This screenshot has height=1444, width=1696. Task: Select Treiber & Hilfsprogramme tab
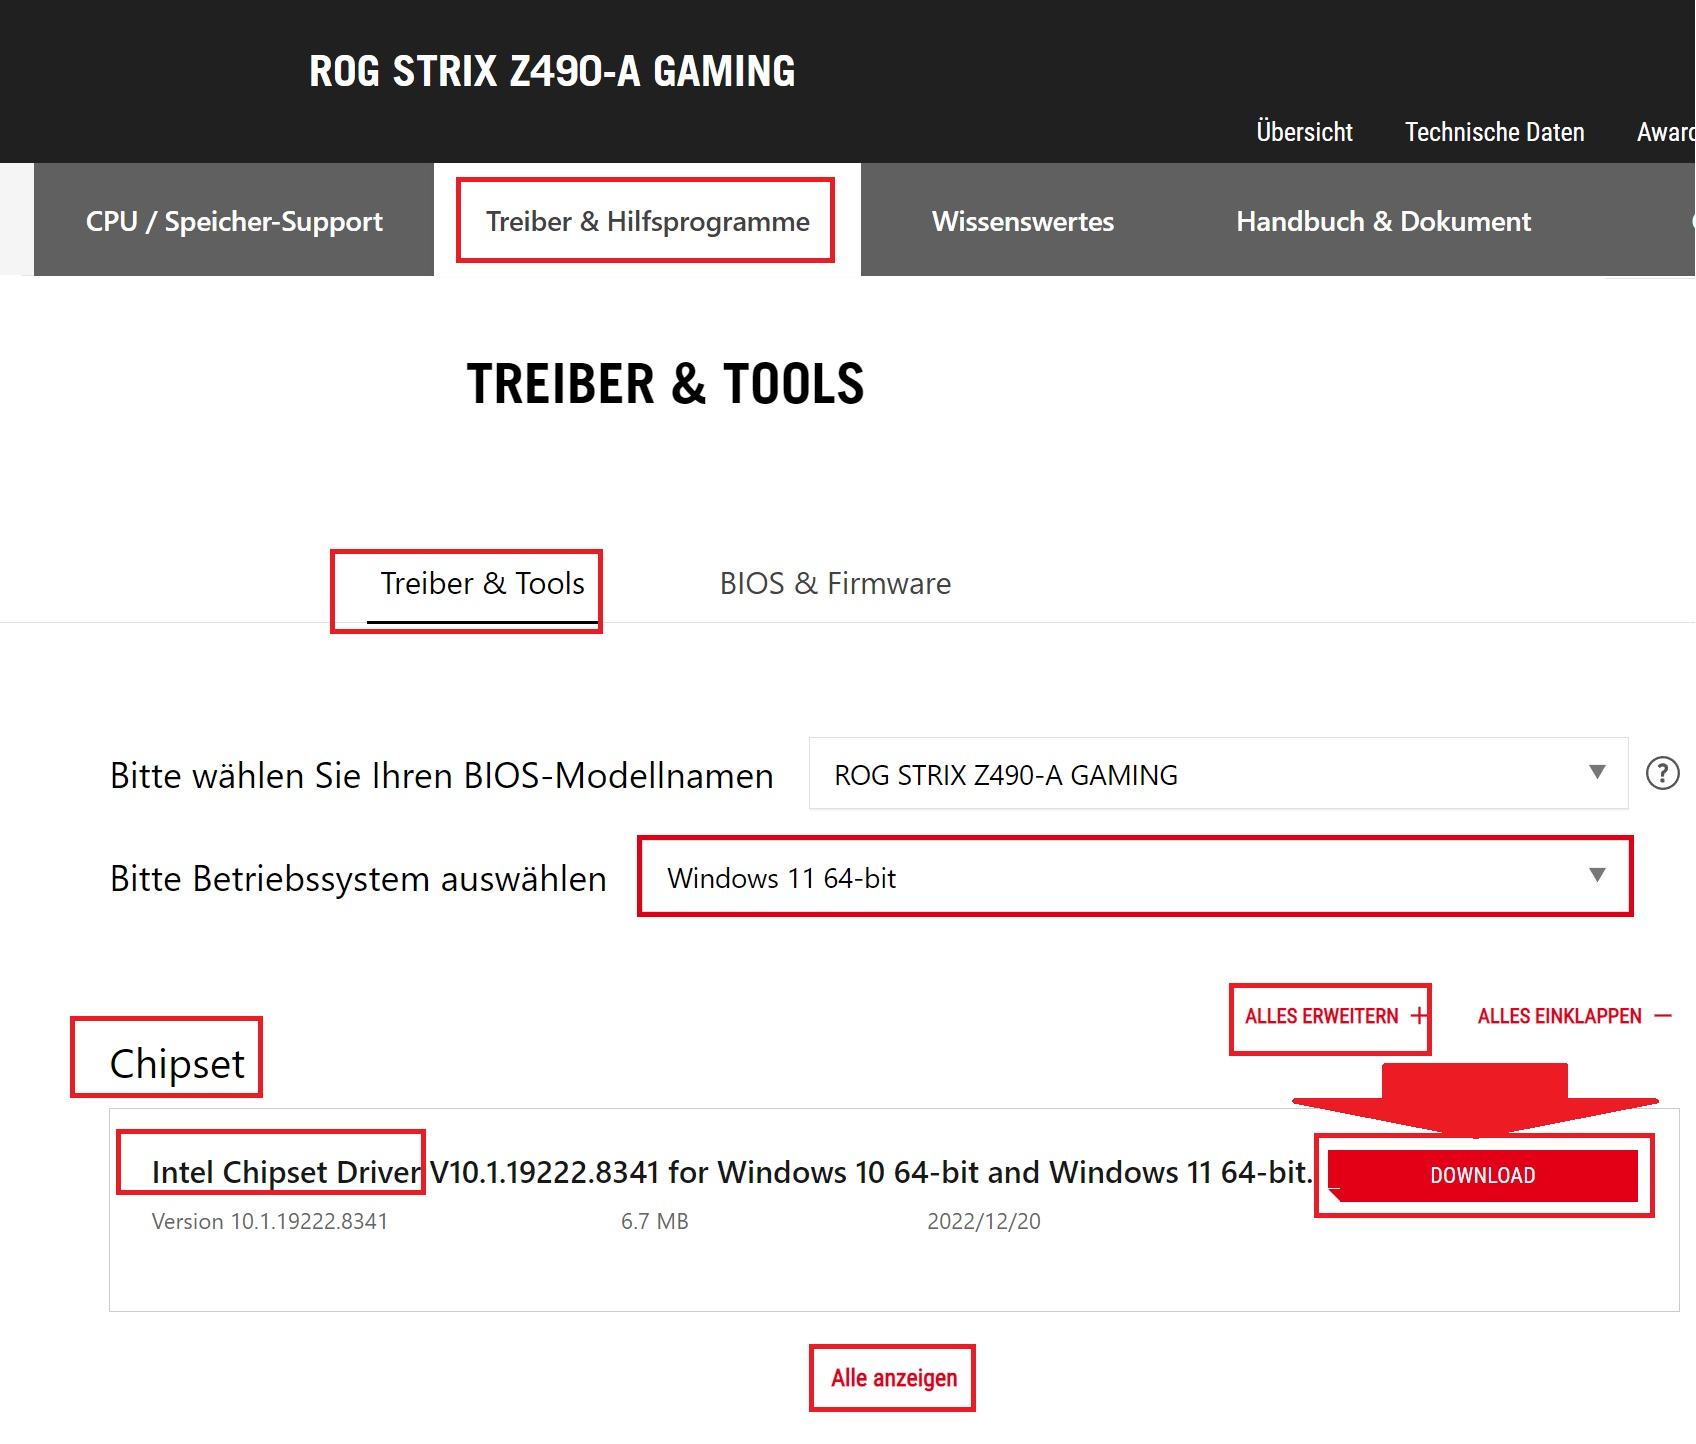tap(647, 221)
